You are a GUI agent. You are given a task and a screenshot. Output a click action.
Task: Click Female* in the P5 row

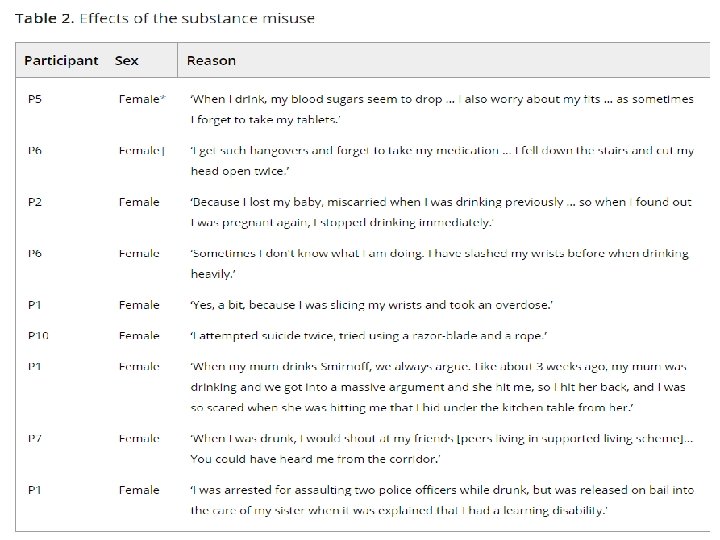[x=142, y=99]
